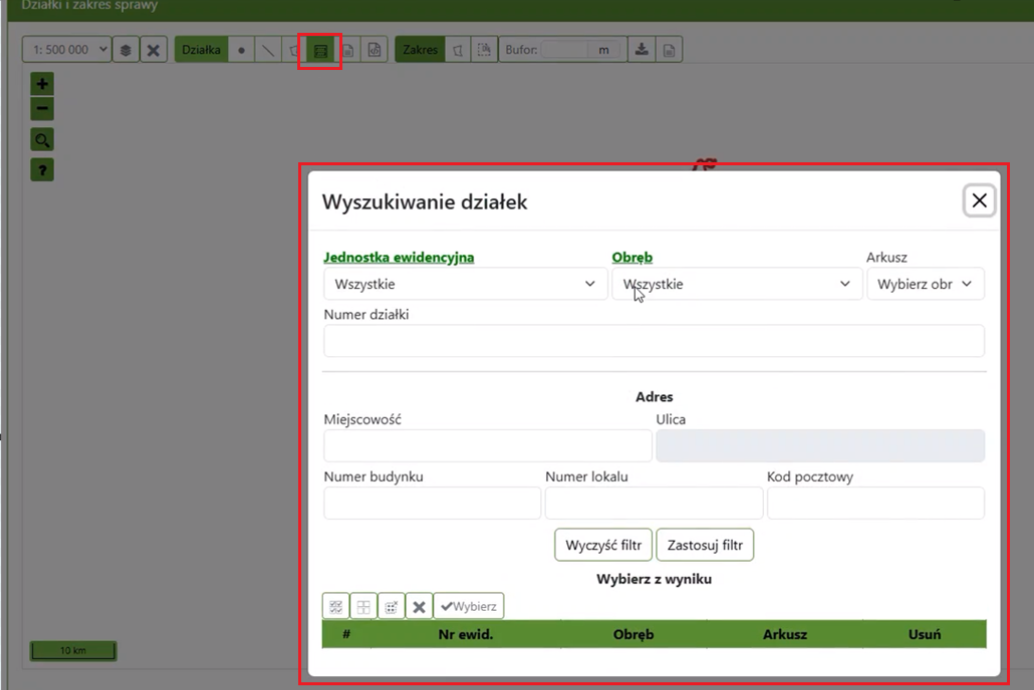Click the download icon next to Bufor

pos(642,50)
